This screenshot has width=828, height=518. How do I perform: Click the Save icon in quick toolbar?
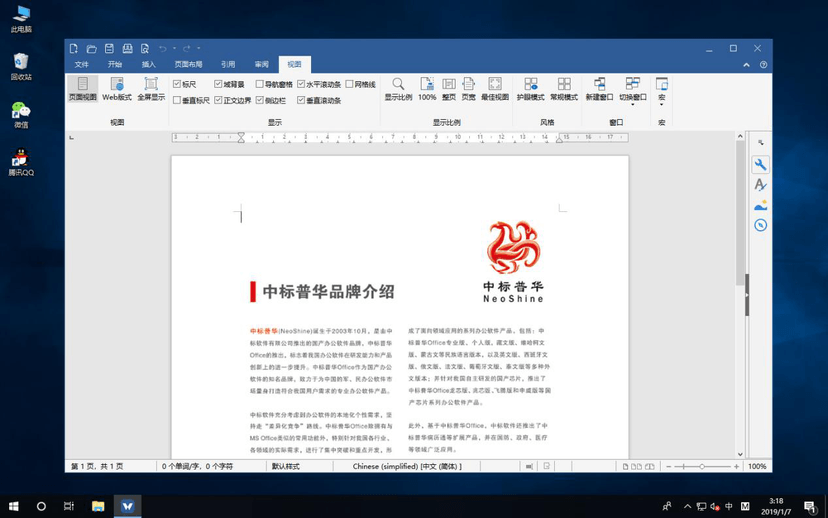pos(109,49)
